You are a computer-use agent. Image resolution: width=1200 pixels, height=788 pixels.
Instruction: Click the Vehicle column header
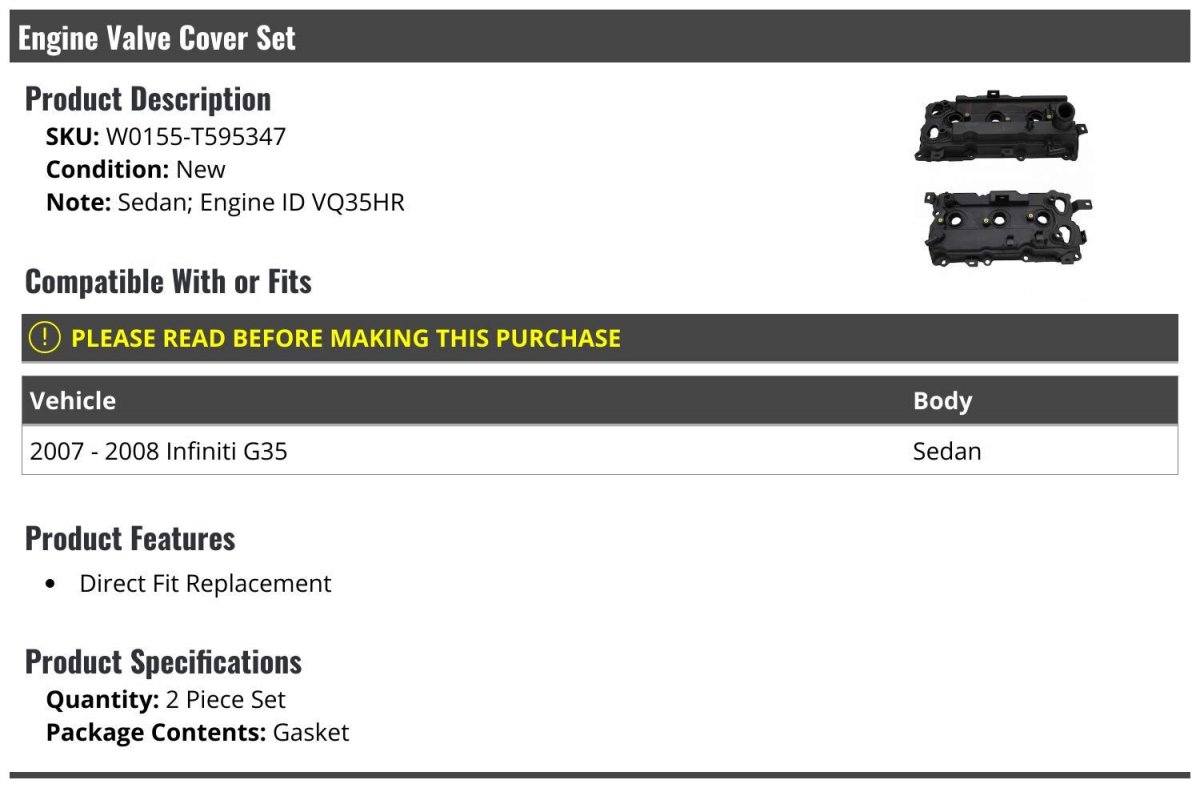73,401
